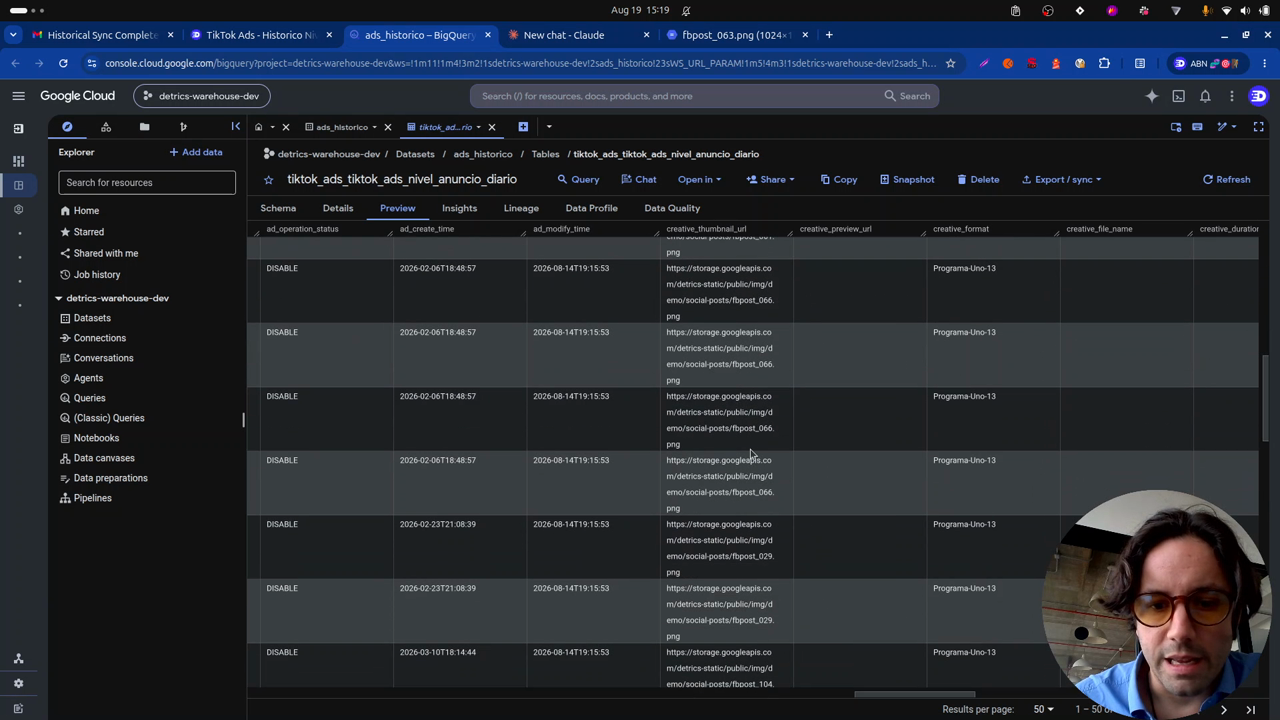Collapse the Explorer left pane
1280x720 pixels.
coord(235,127)
